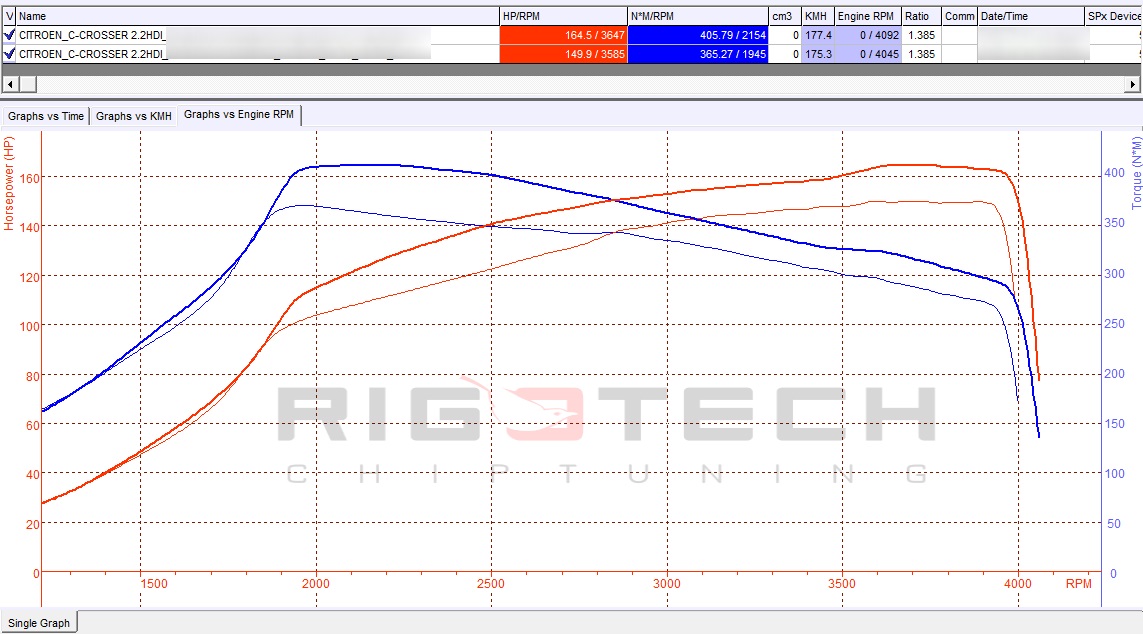Click the Horsepower (HP) axis label

9,184
